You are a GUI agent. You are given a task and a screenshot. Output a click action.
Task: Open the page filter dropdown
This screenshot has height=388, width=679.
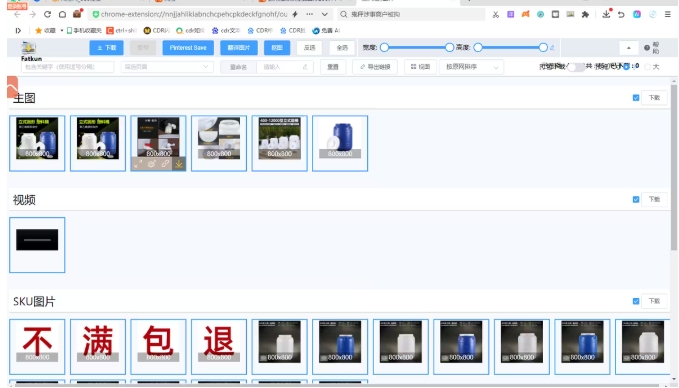pos(167,67)
